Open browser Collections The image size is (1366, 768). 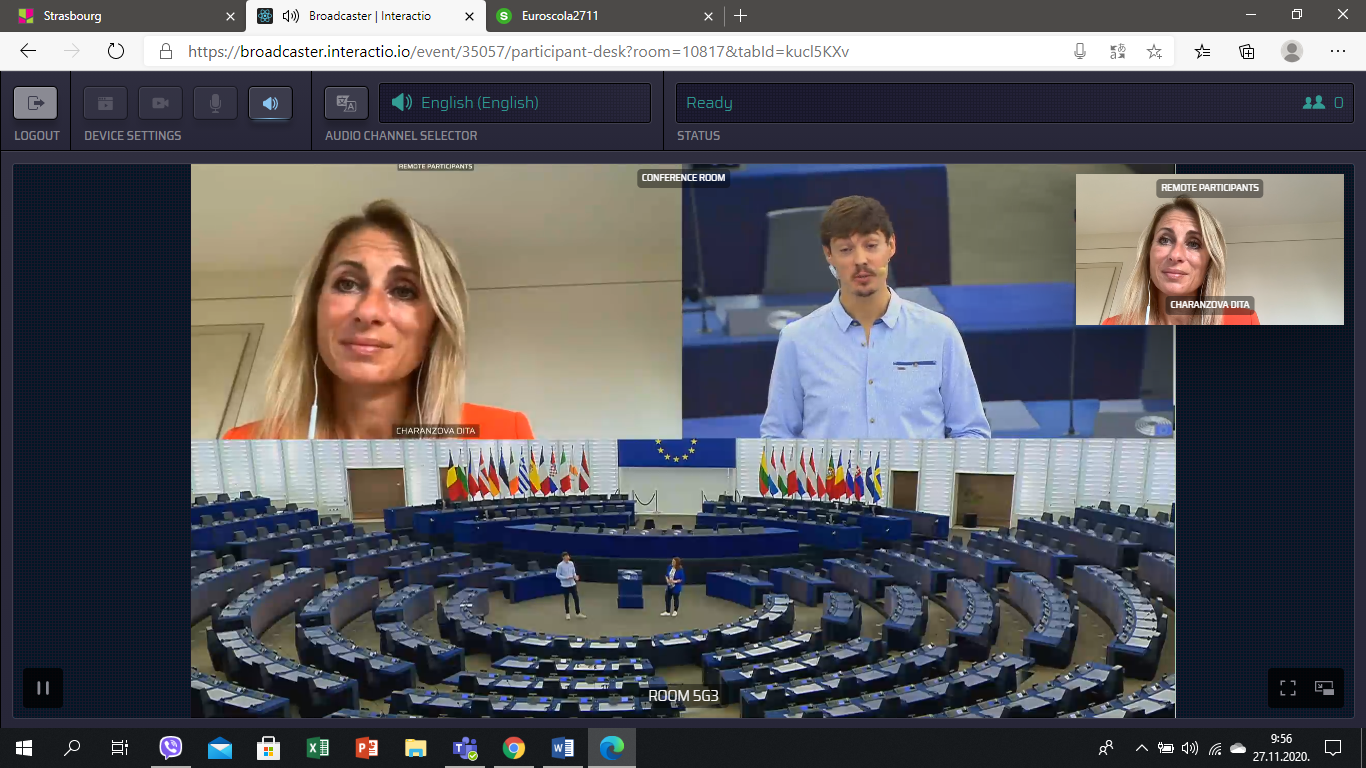pos(1247,52)
